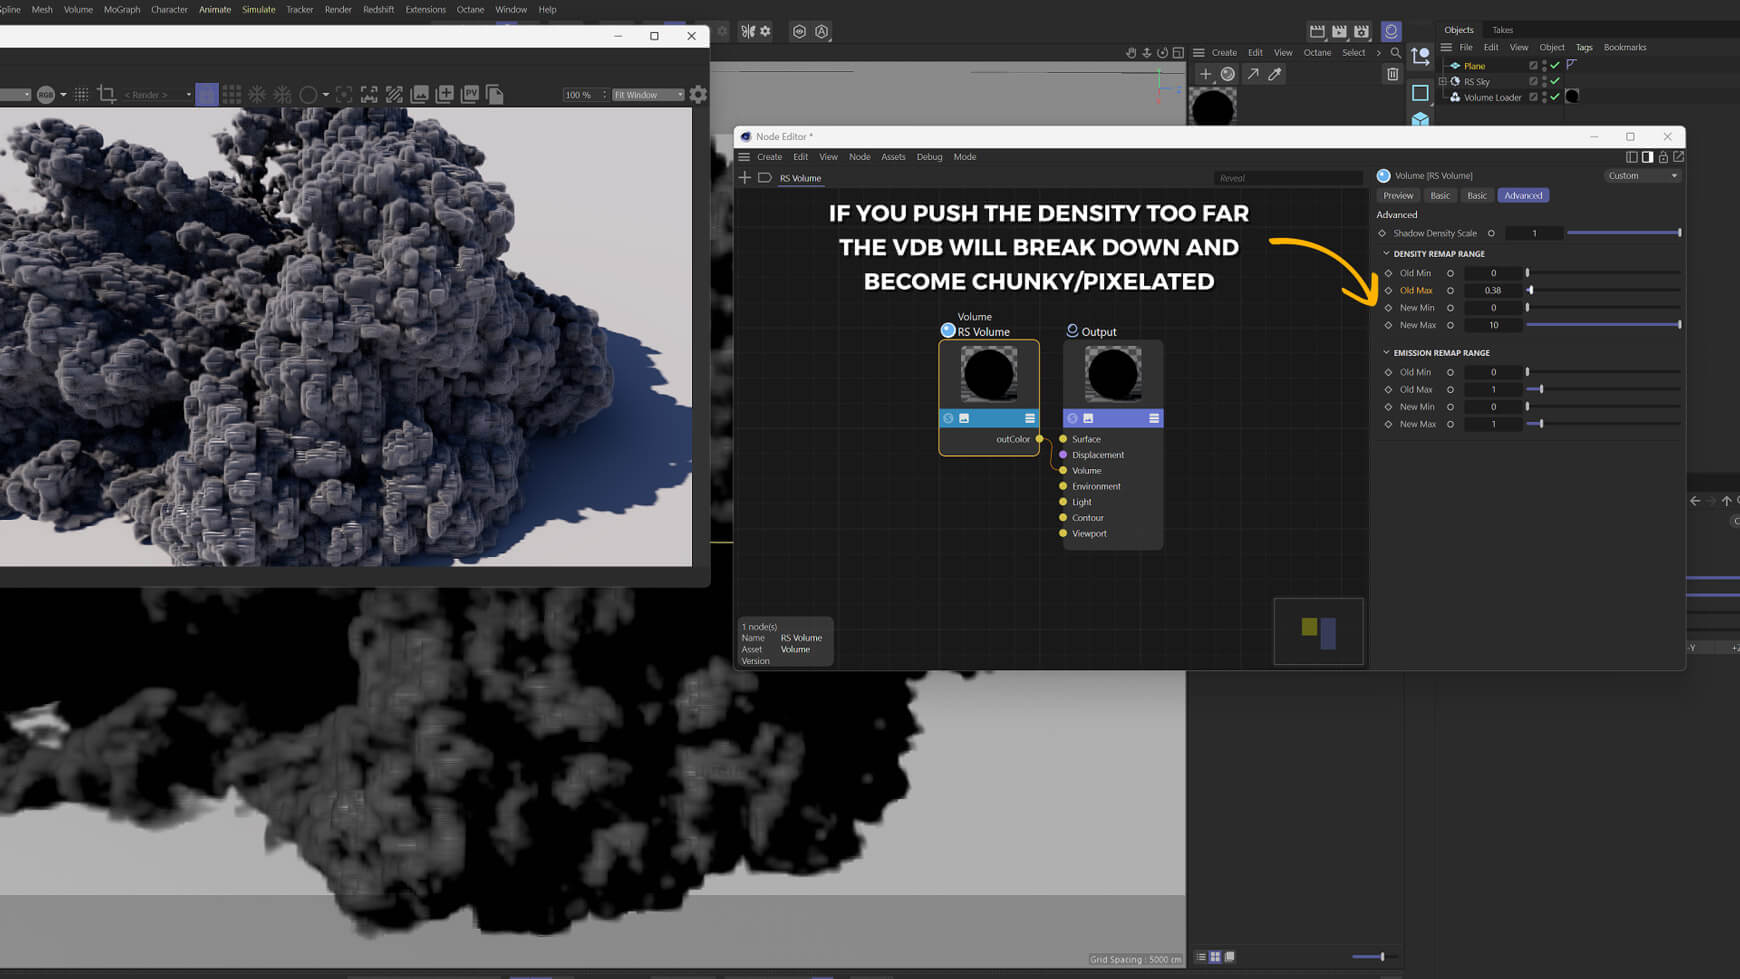1740x979 pixels.
Task: Click the add node plus icon in Node Editor
Action: pyautogui.click(x=745, y=177)
